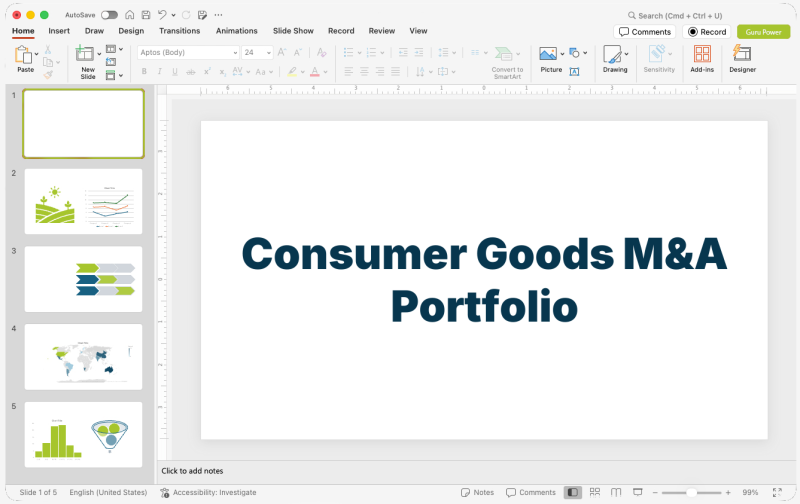Fit slide to current window

(777, 492)
